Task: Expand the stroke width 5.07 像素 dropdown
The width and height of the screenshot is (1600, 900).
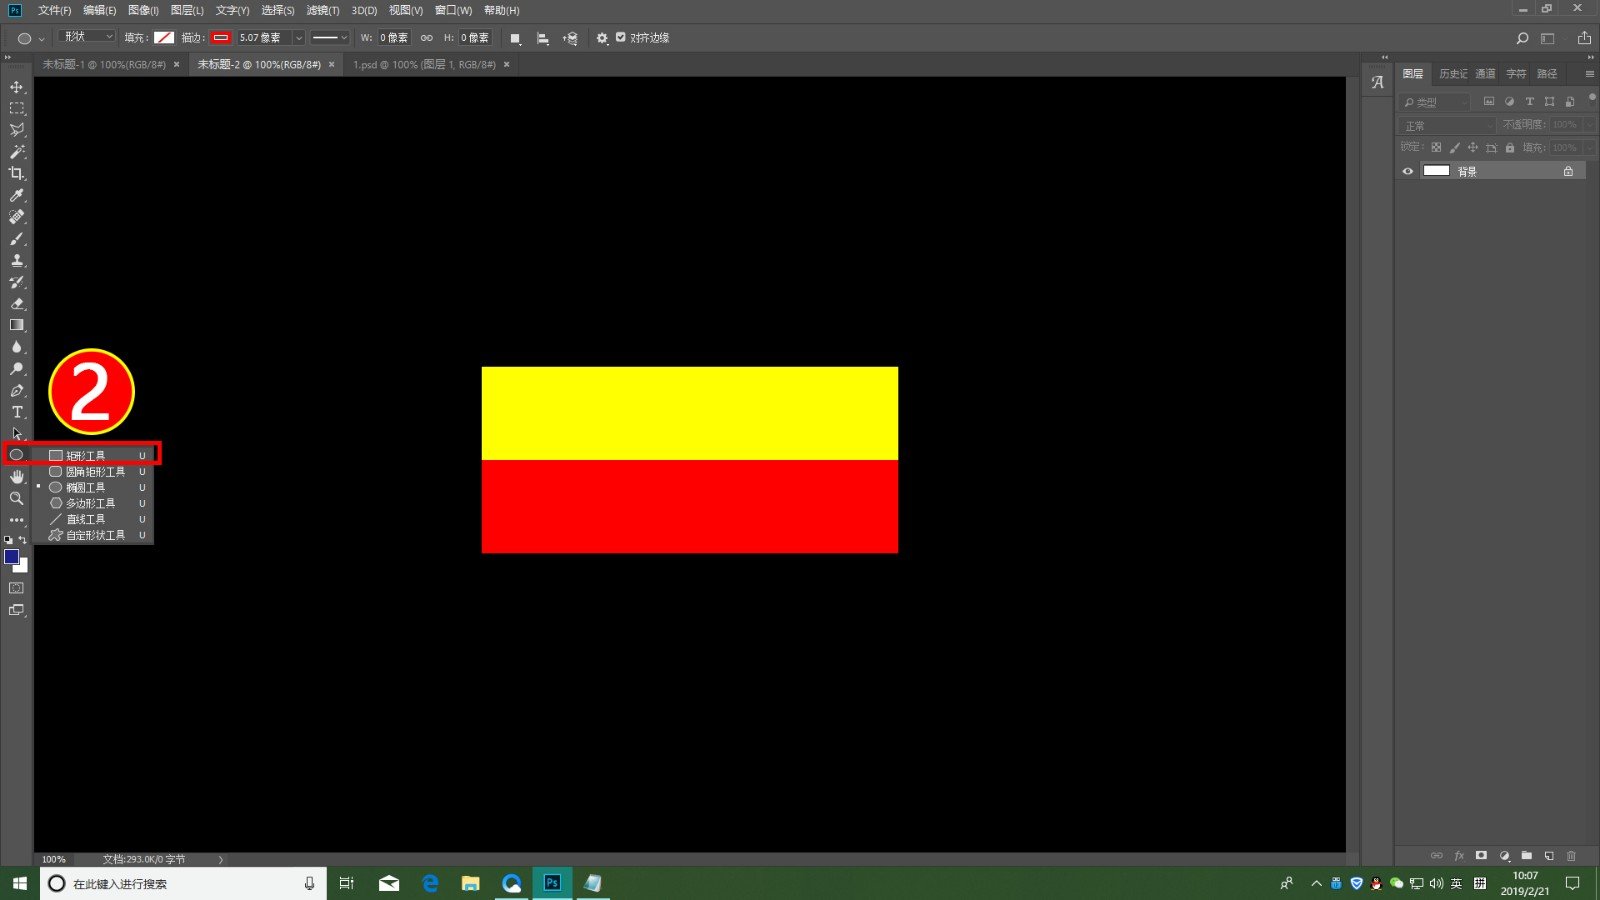Action: point(298,38)
